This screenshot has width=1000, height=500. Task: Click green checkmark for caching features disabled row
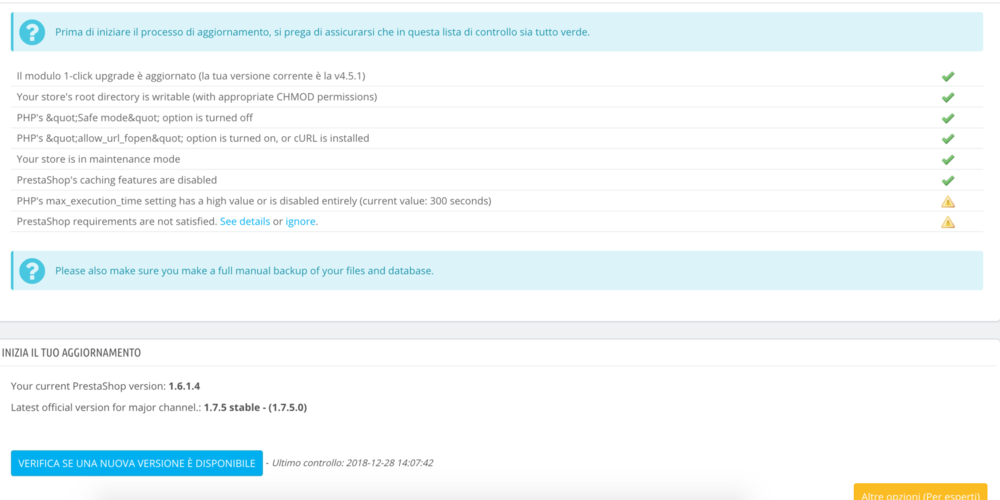point(948,180)
